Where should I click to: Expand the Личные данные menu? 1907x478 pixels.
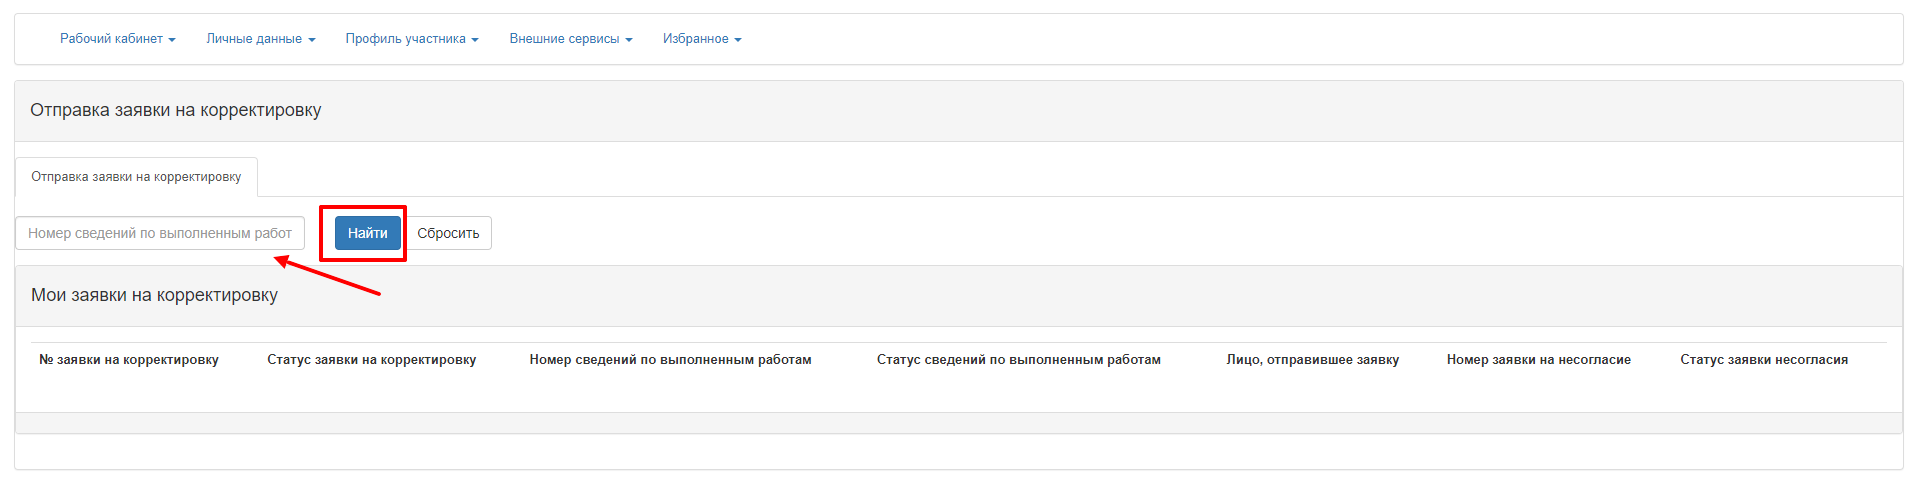point(261,39)
